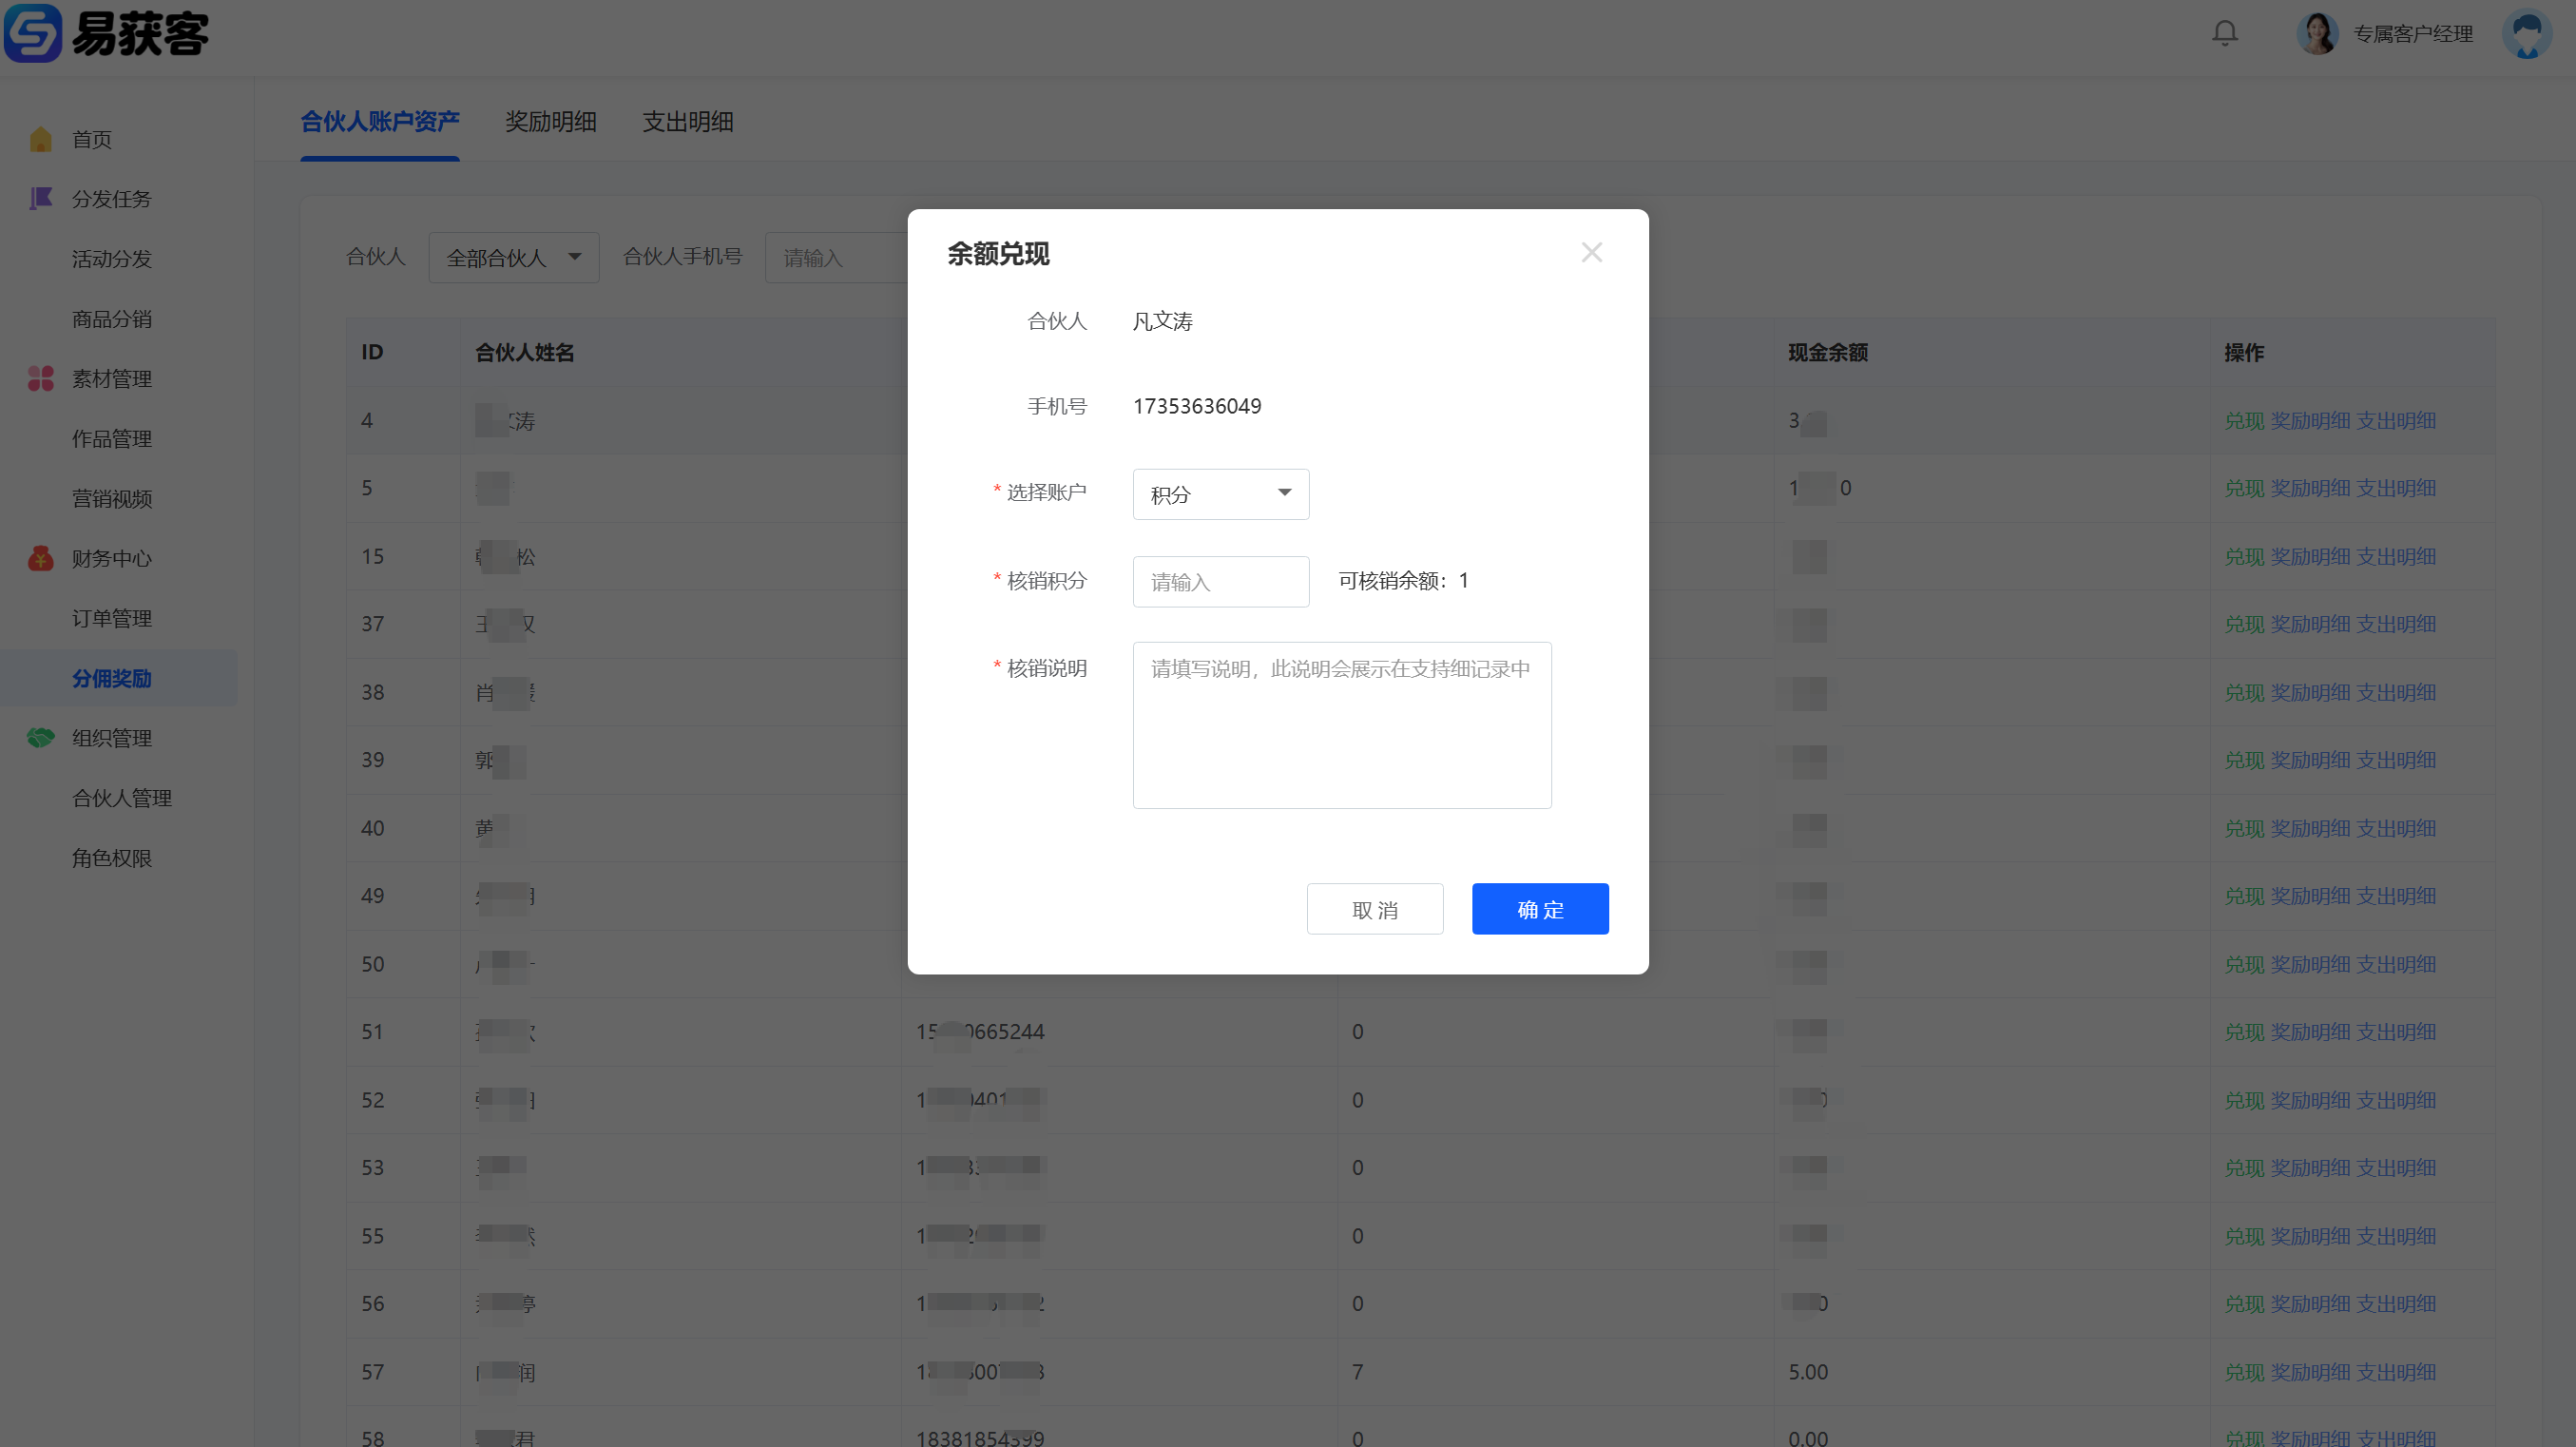Click the 组织管理 handshake icon
The height and width of the screenshot is (1447, 2576).
40,738
